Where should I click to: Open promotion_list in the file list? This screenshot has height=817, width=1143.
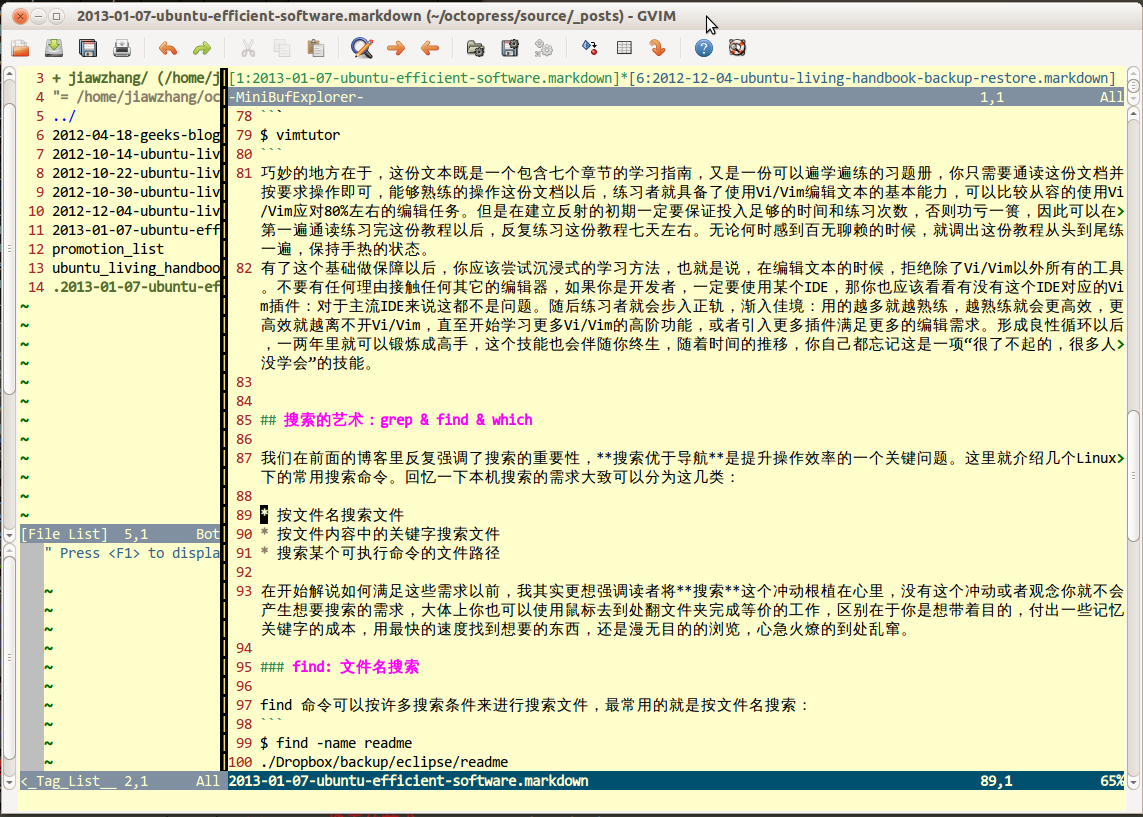pyautogui.click(x=108, y=249)
